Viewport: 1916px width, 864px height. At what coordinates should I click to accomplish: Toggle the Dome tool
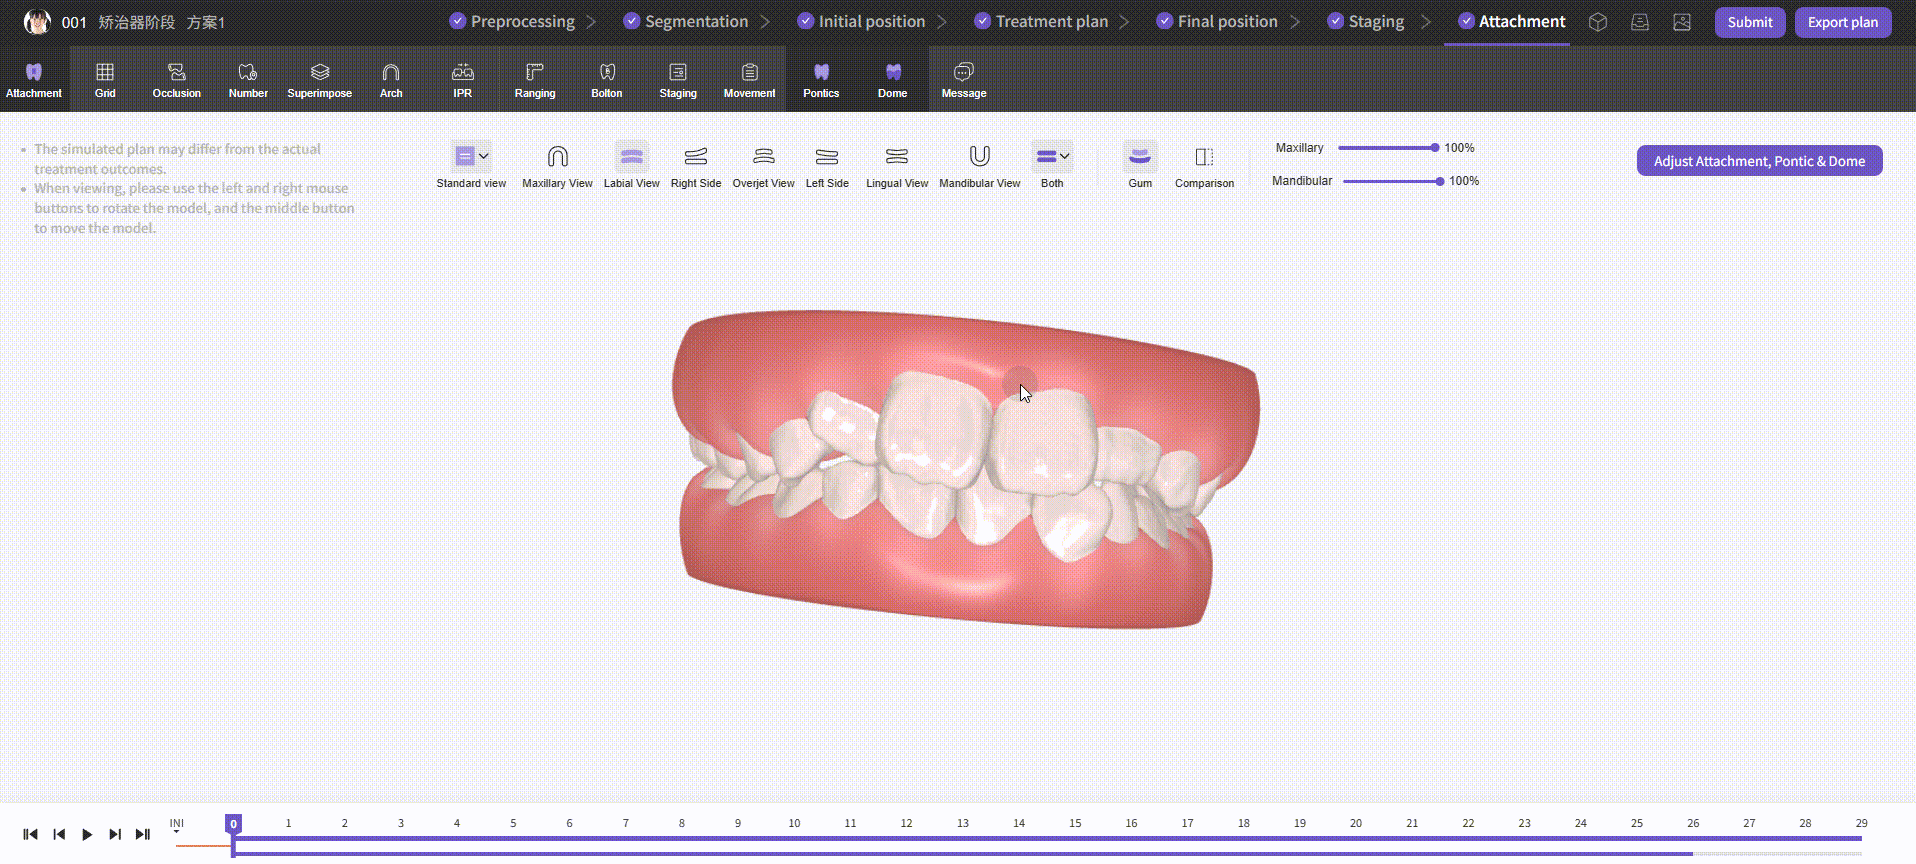coord(893,79)
